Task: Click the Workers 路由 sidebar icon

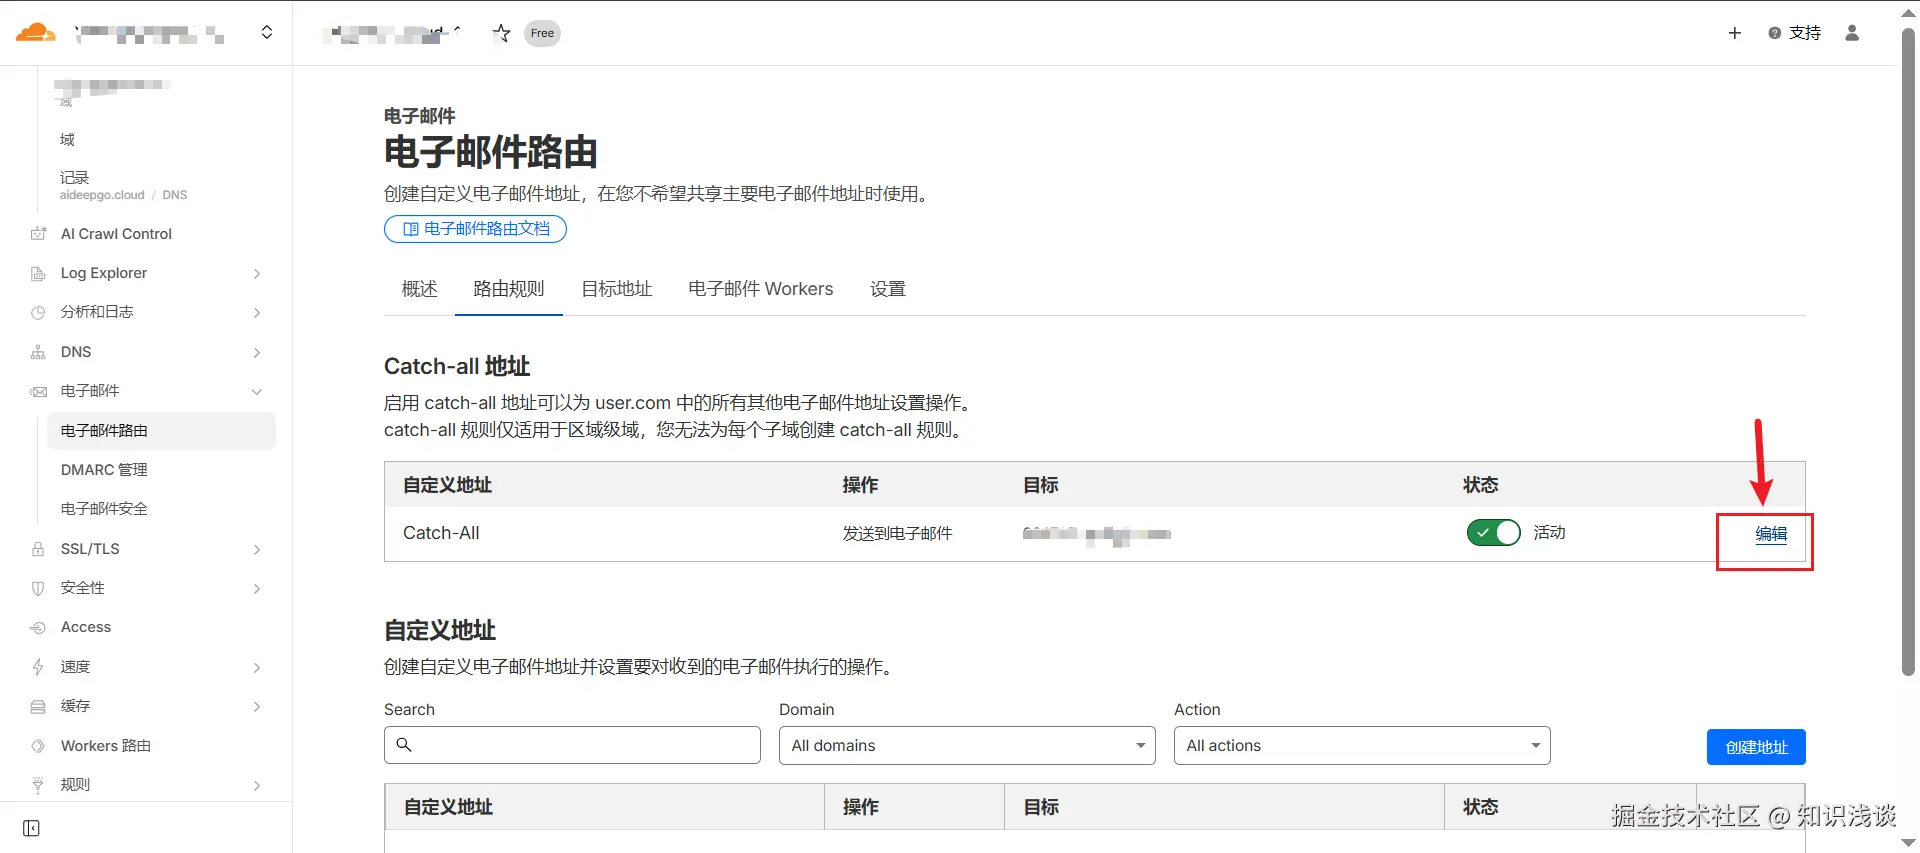Action: pyautogui.click(x=38, y=746)
